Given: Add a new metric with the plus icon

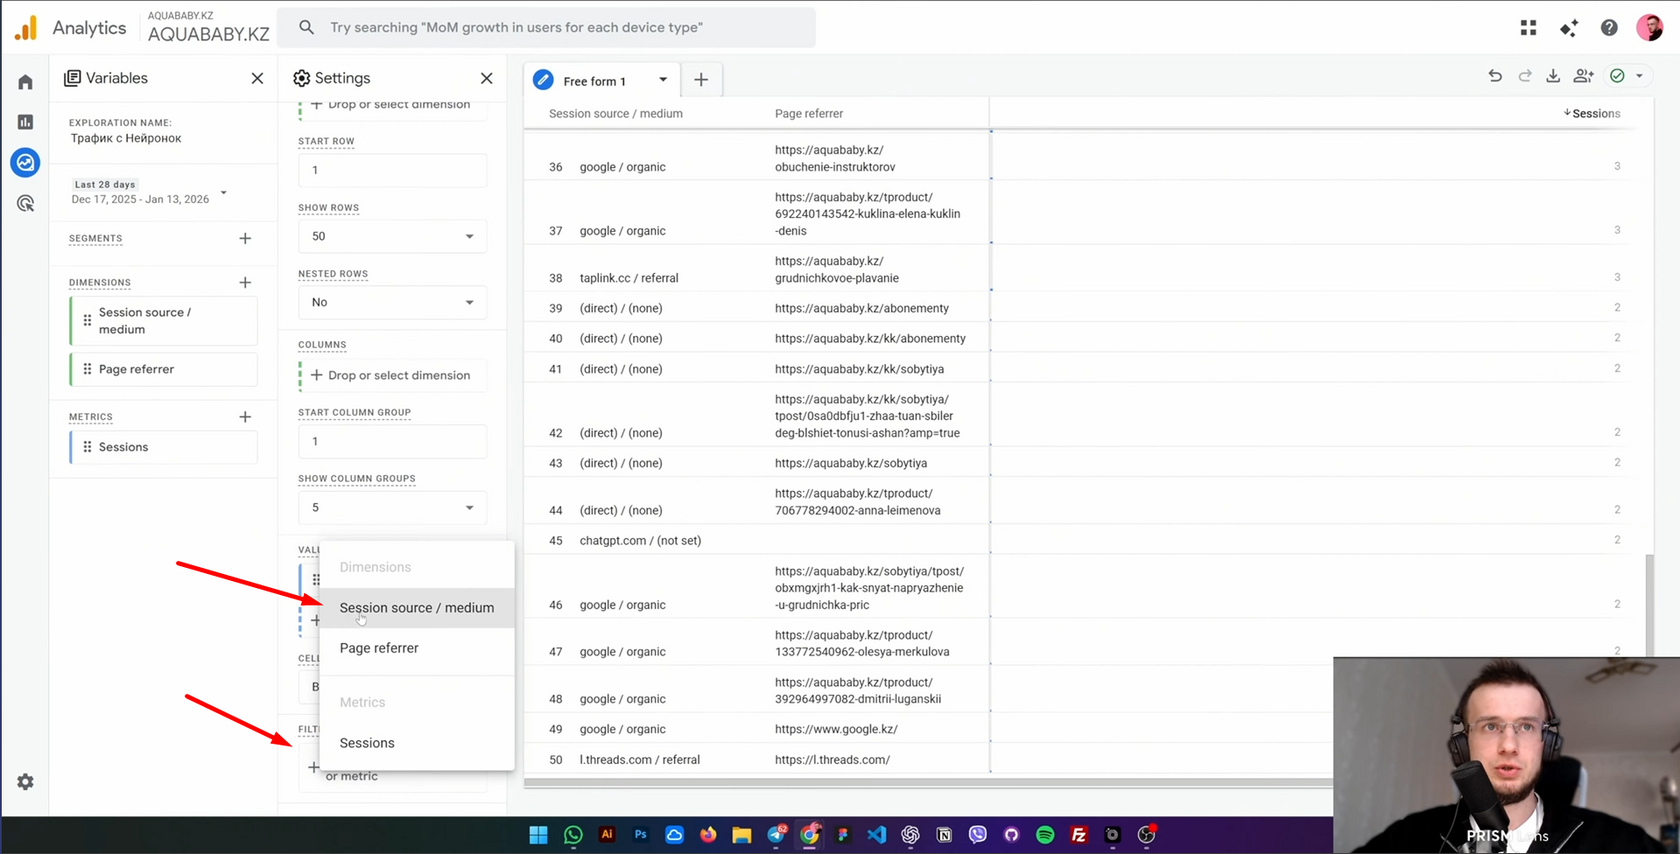Looking at the screenshot, I should pos(245,416).
